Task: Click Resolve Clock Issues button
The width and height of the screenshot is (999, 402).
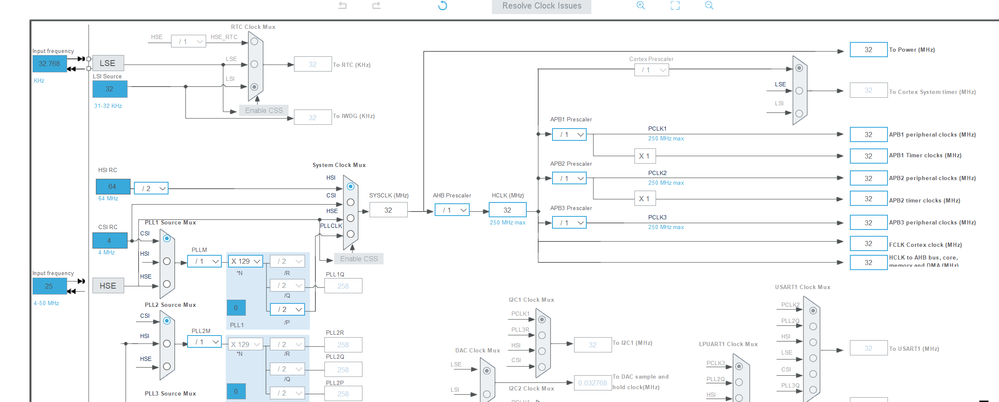Action: (542, 6)
